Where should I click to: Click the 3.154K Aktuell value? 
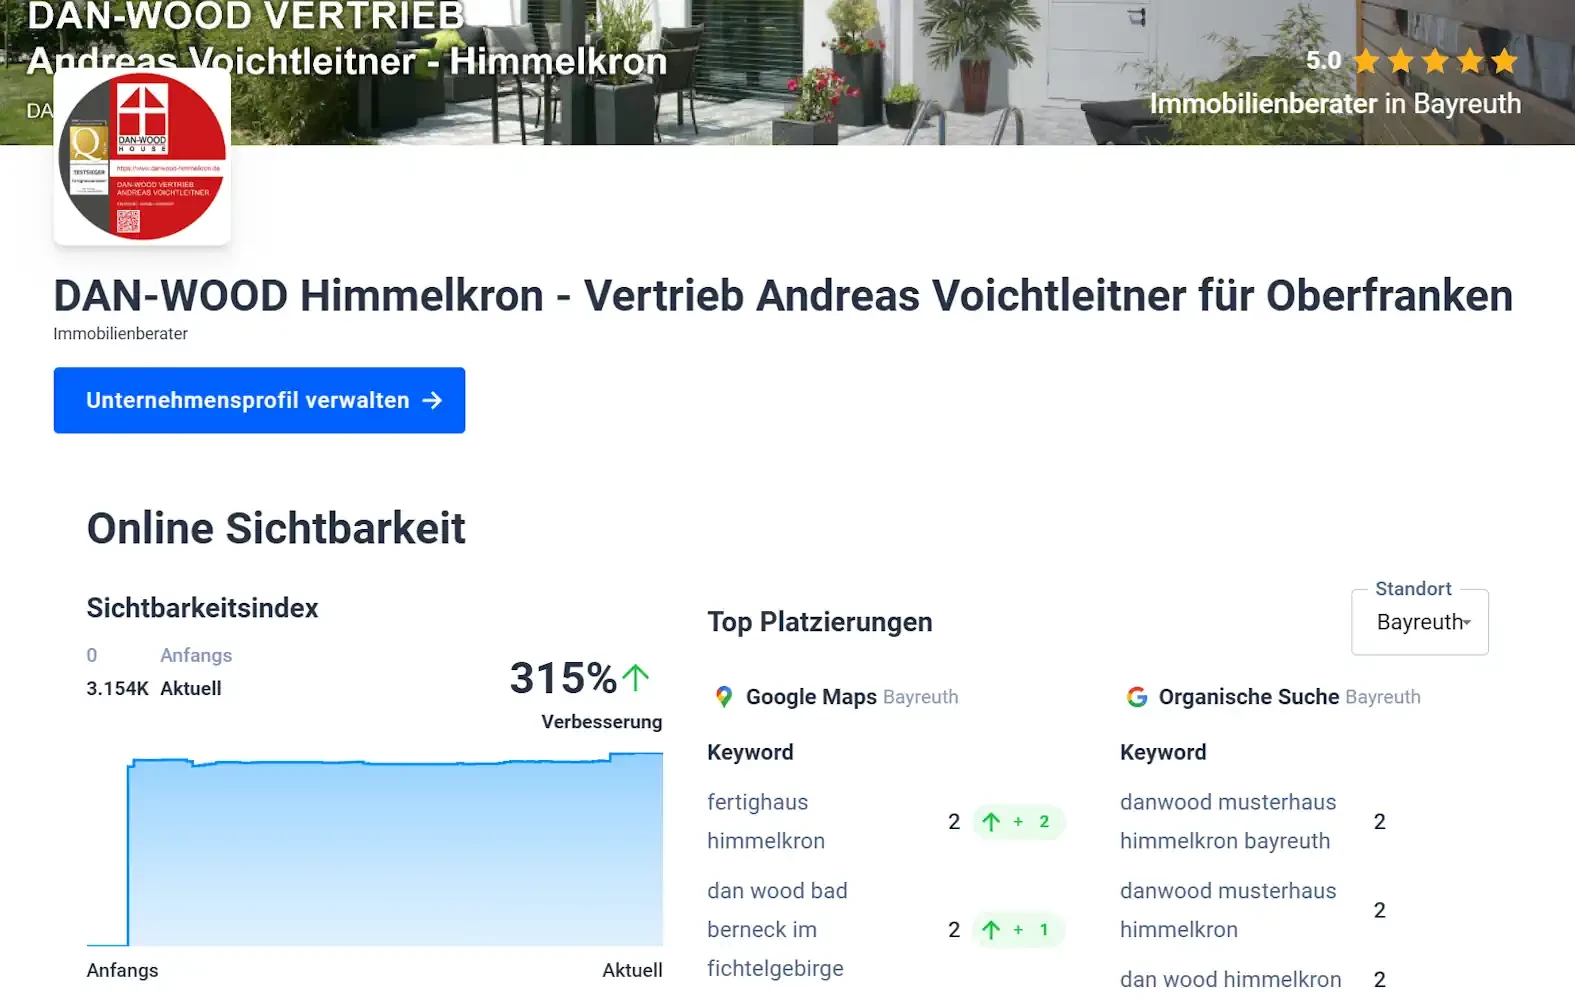(x=154, y=689)
